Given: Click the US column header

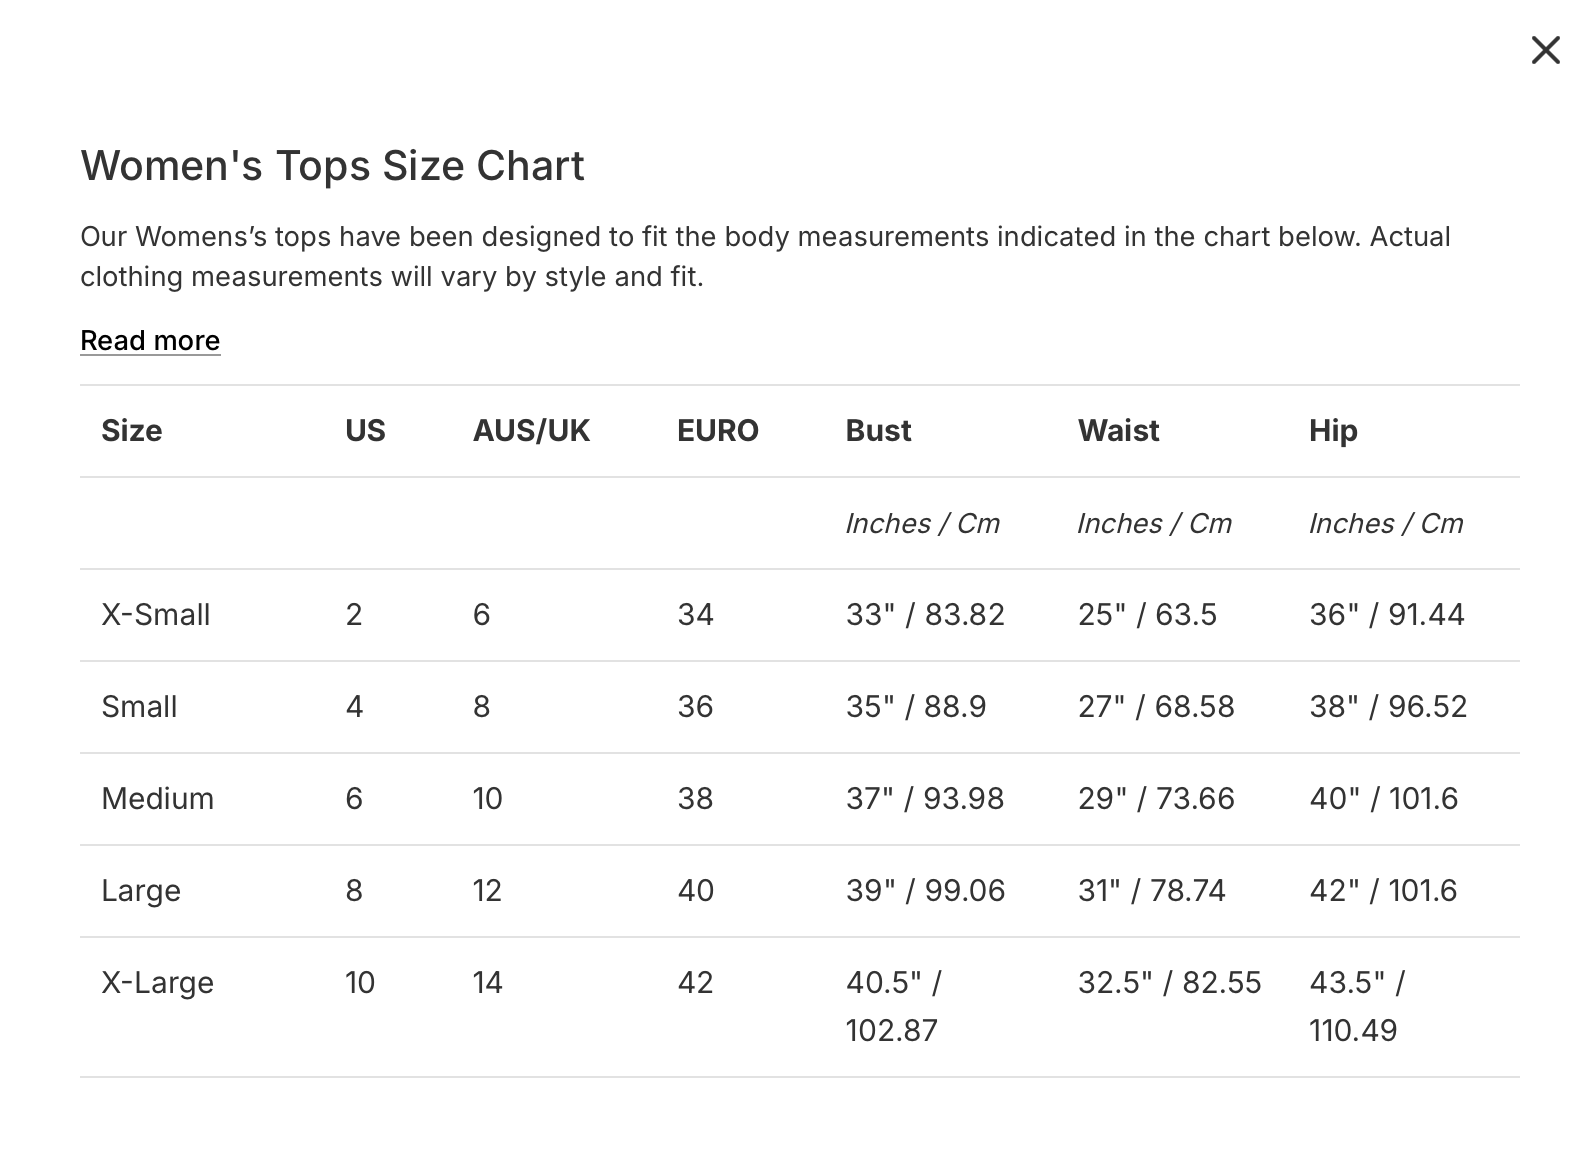Looking at the screenshot, I should click(x=365, y=431).
